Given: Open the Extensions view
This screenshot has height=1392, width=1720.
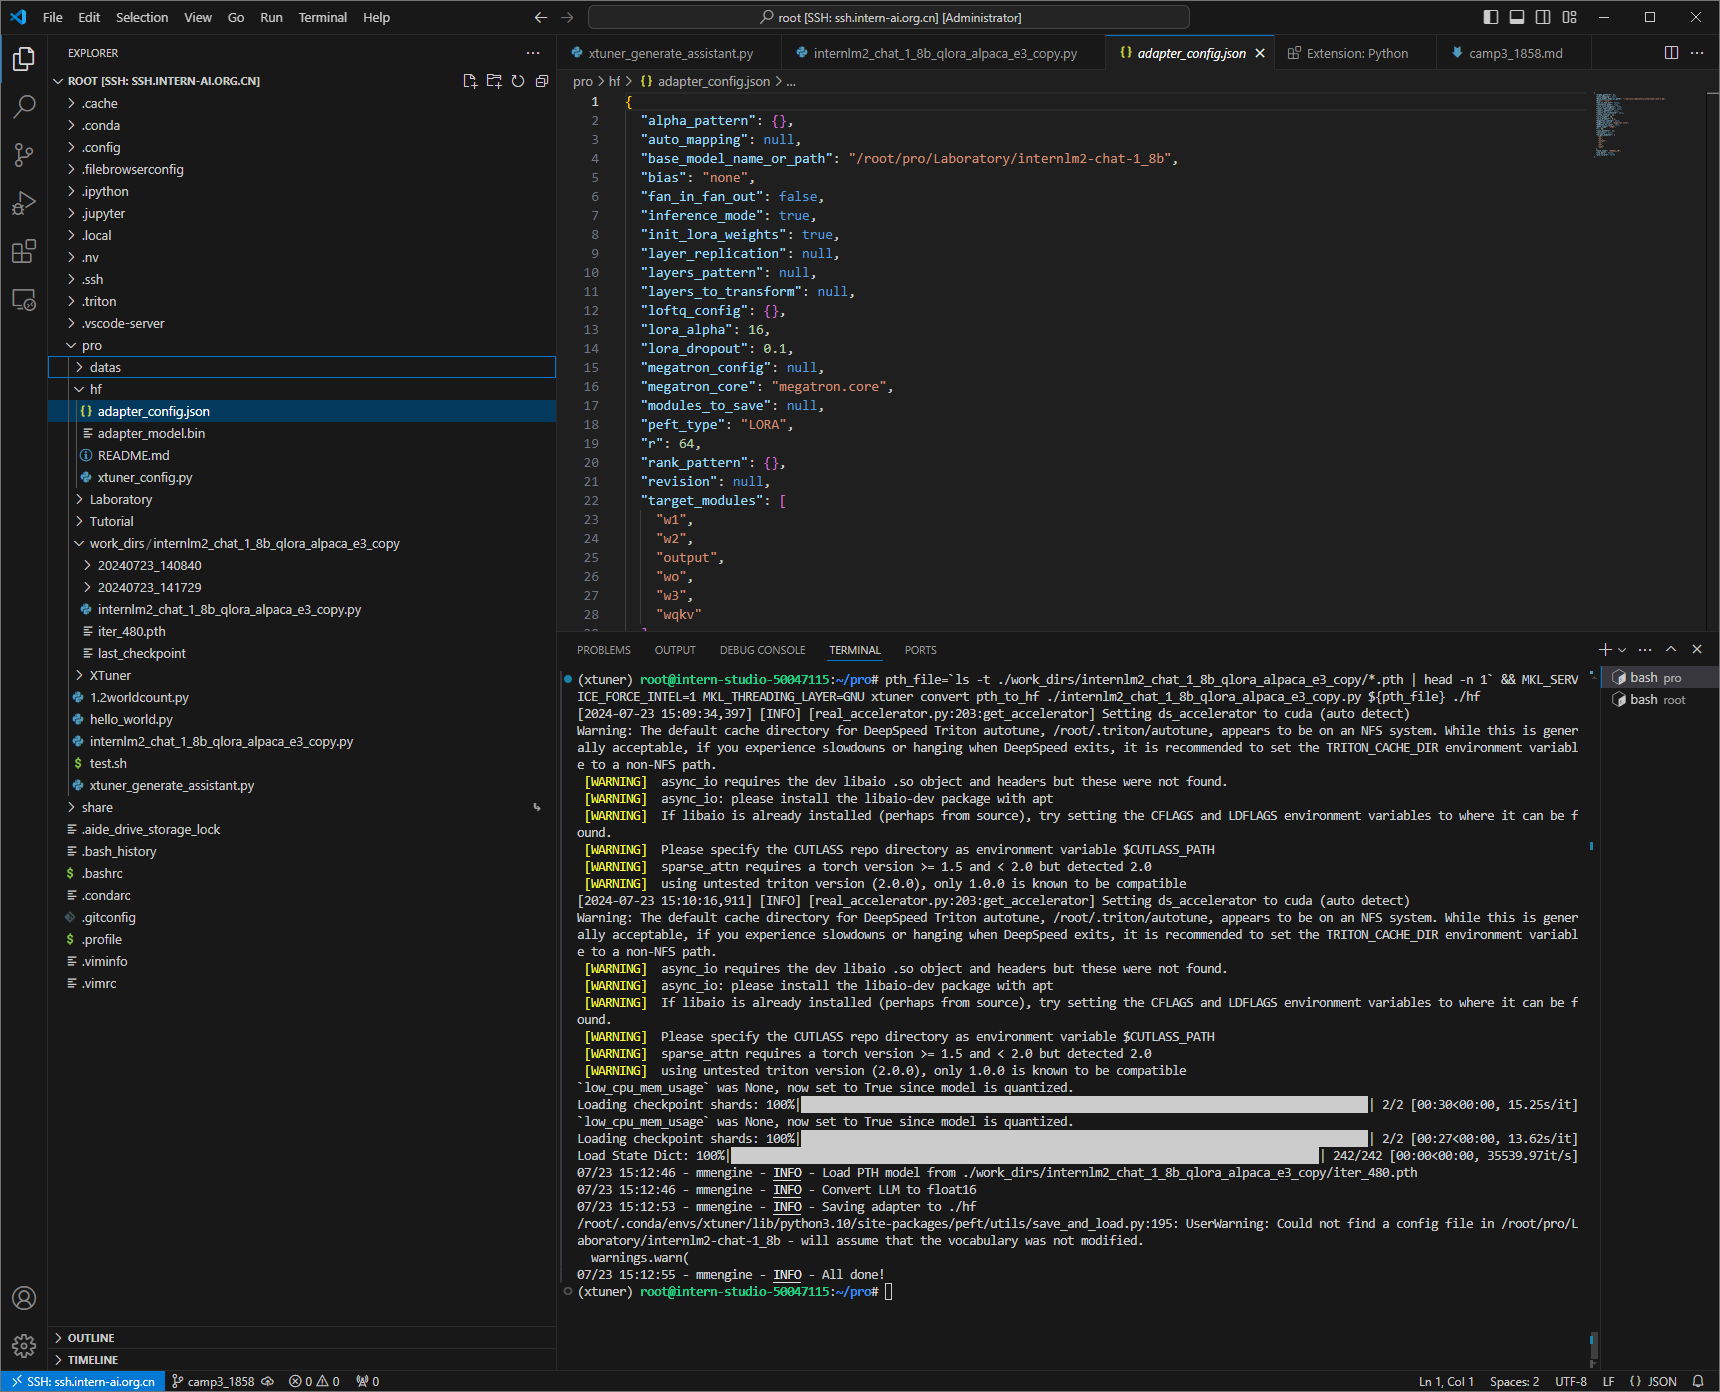Looking at the screenshot, I should (x=24, y=251).
